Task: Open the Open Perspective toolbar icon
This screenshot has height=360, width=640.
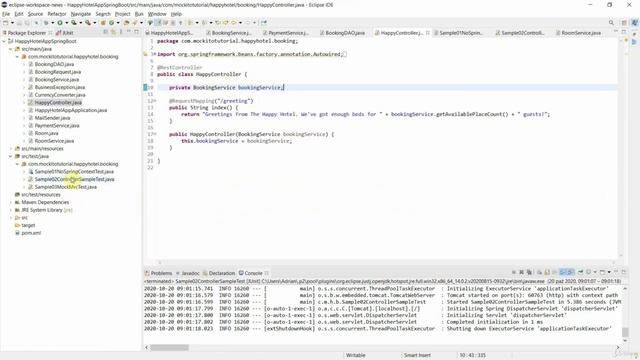Action: coord(624,23)
